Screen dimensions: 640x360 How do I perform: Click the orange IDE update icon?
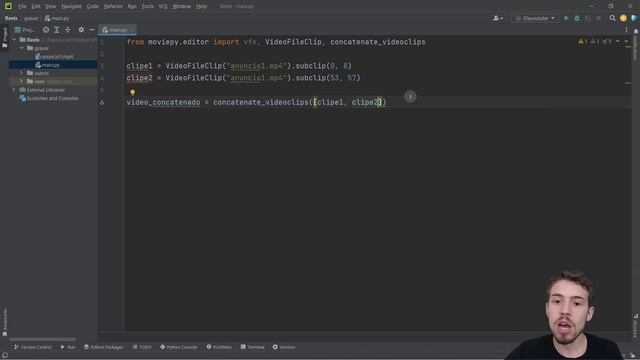click(623, 18)
